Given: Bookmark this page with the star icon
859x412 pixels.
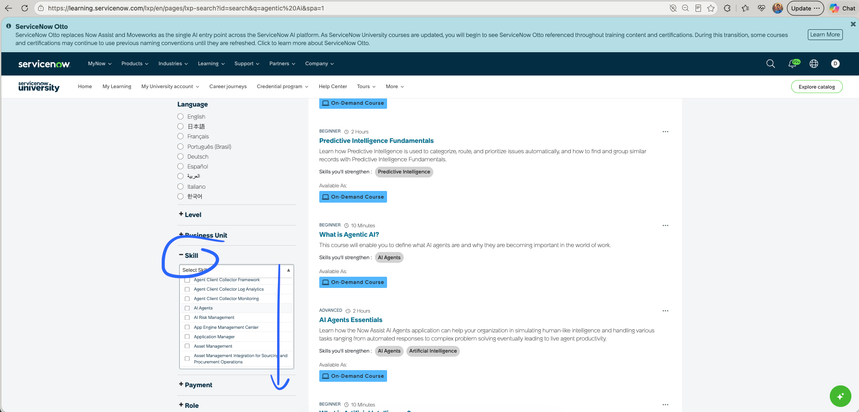Looking at the screenshot, I should tap(711, 8).
